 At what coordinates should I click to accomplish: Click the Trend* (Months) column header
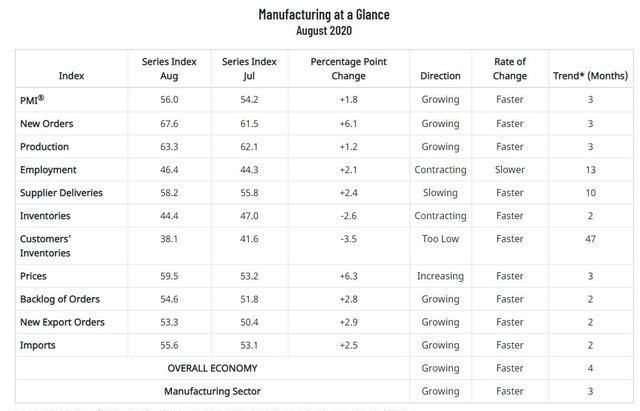[590, 76]
